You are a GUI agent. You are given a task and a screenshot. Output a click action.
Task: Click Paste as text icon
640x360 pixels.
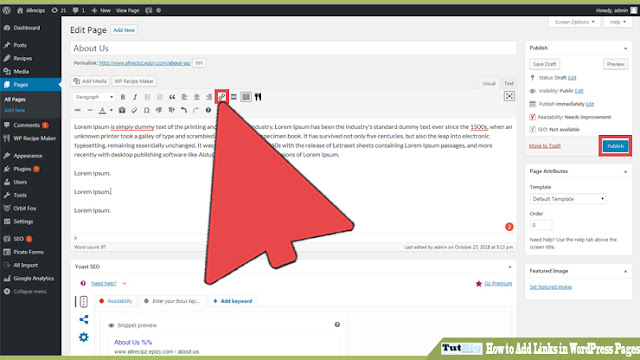point(122,110)
